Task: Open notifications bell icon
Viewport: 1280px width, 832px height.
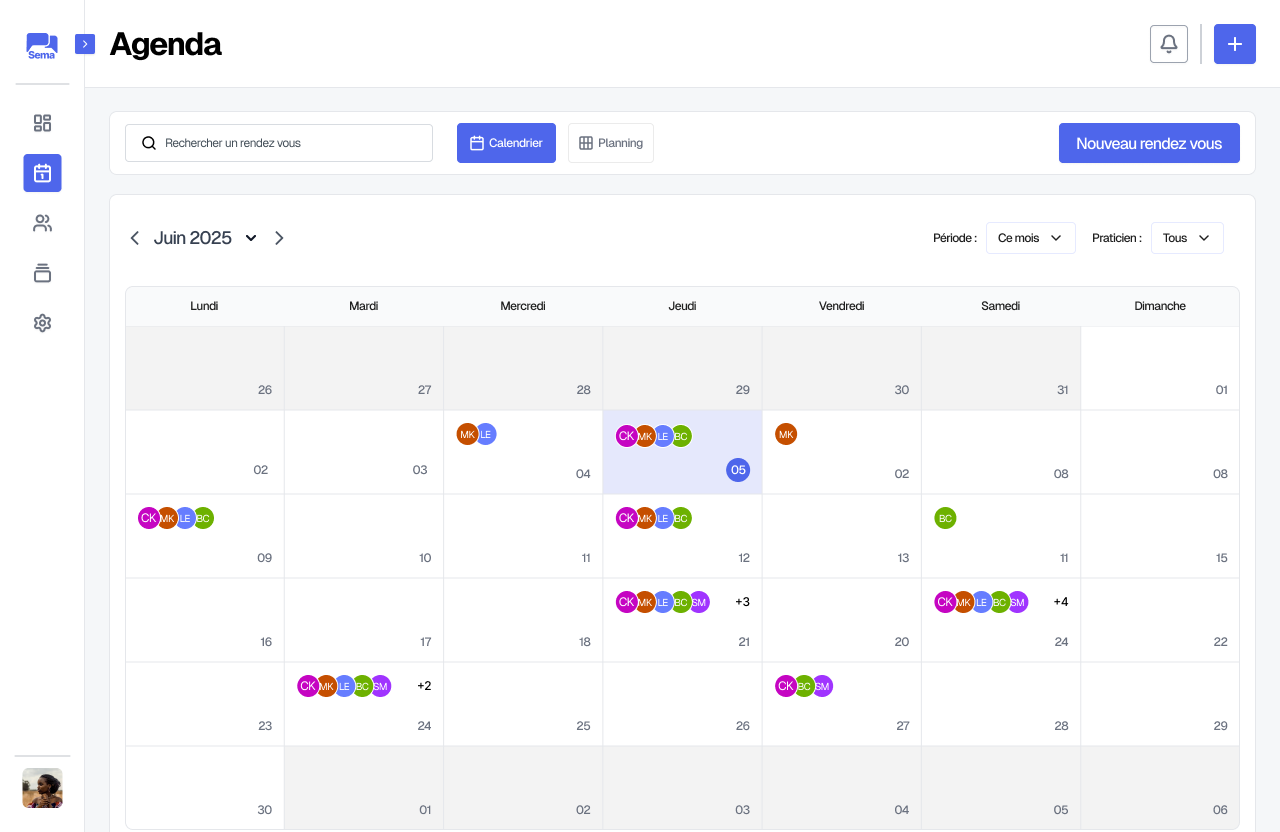Action: [1169, 44]
